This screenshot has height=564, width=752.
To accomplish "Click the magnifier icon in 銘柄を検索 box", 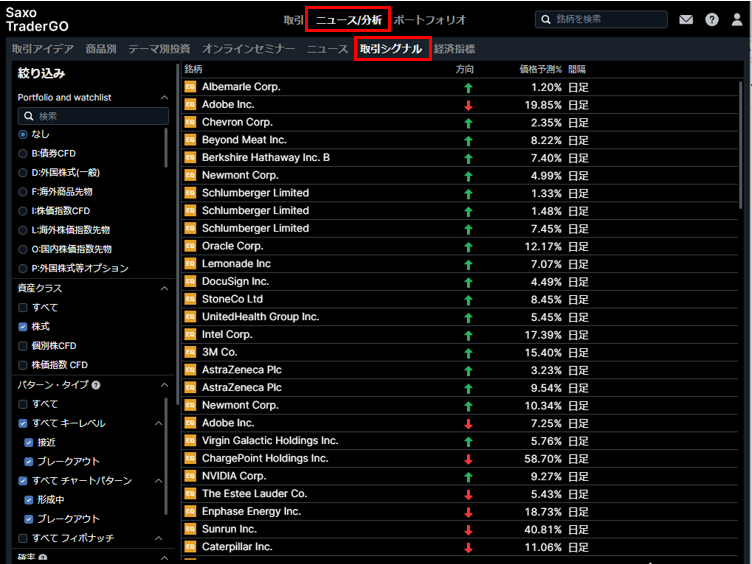I will point(545,20).
